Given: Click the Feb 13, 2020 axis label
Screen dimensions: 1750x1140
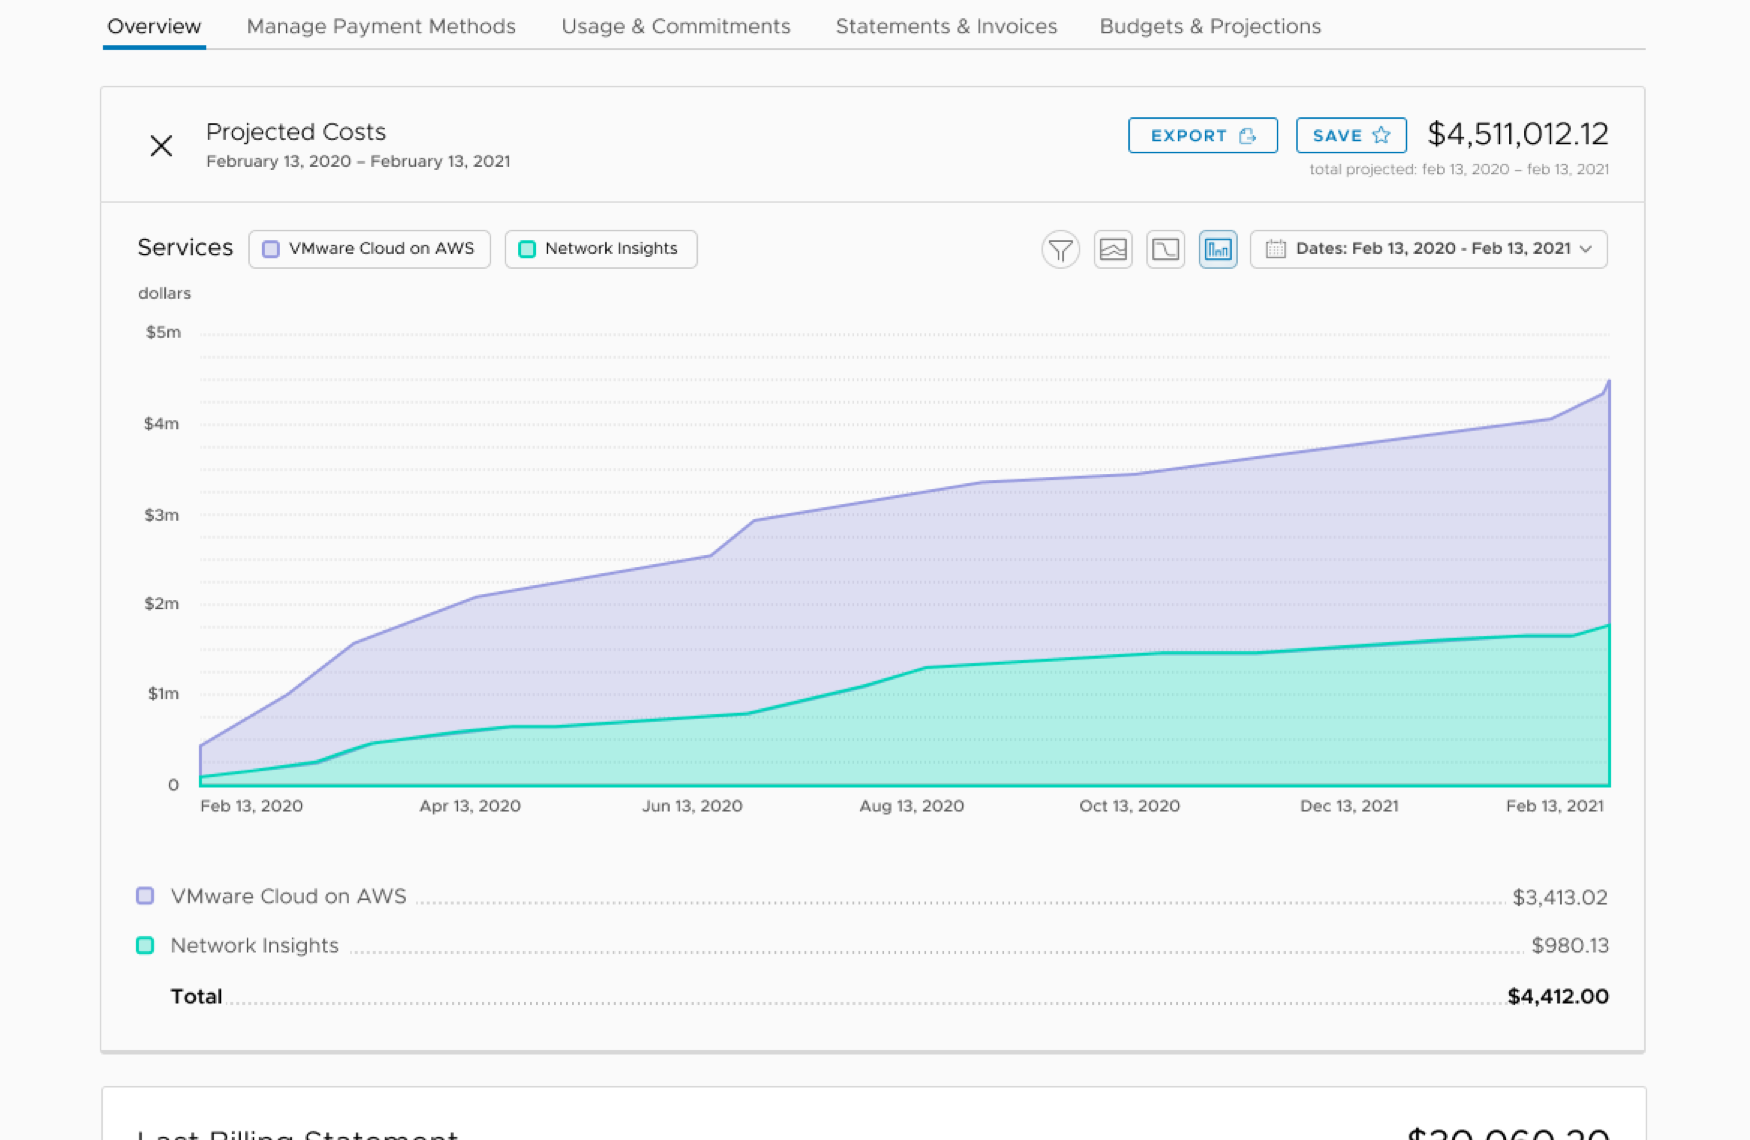Looking at the screenshot, I should click(251, 806).
